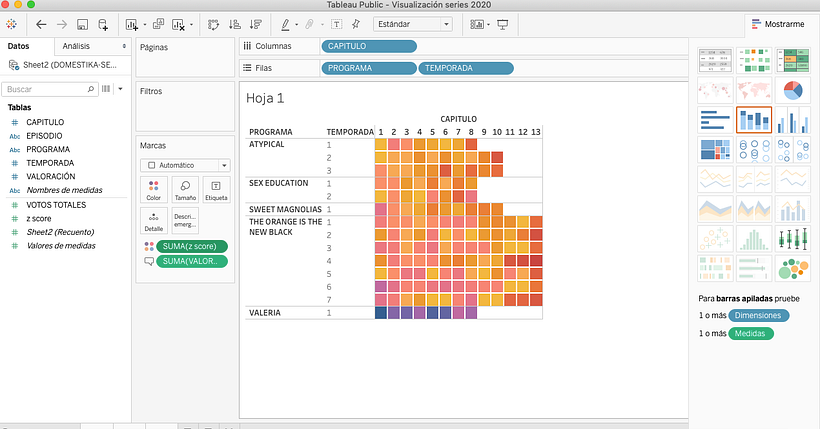Select the VALORACIÓN field
The image size is (820, 429).
[51, 176]
